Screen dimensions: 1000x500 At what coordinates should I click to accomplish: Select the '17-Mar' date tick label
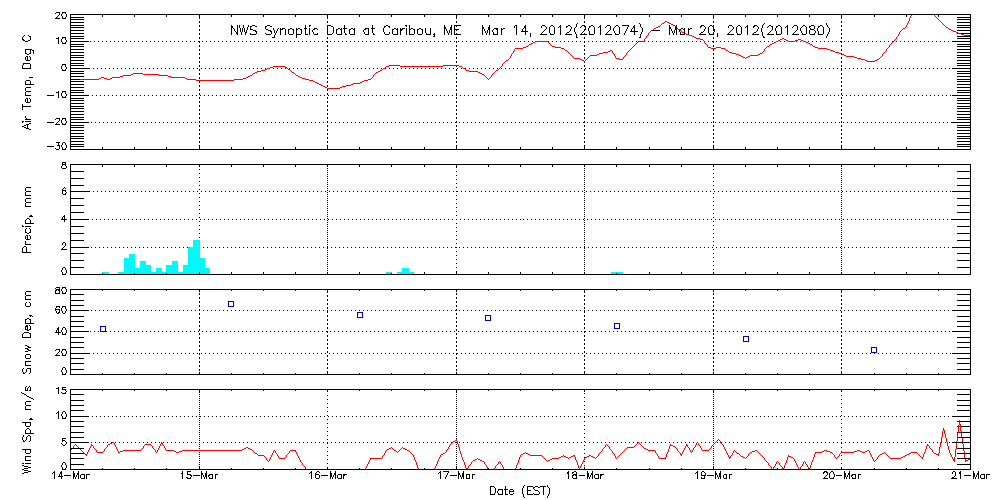pyautogui.click(x=457, y=478)
